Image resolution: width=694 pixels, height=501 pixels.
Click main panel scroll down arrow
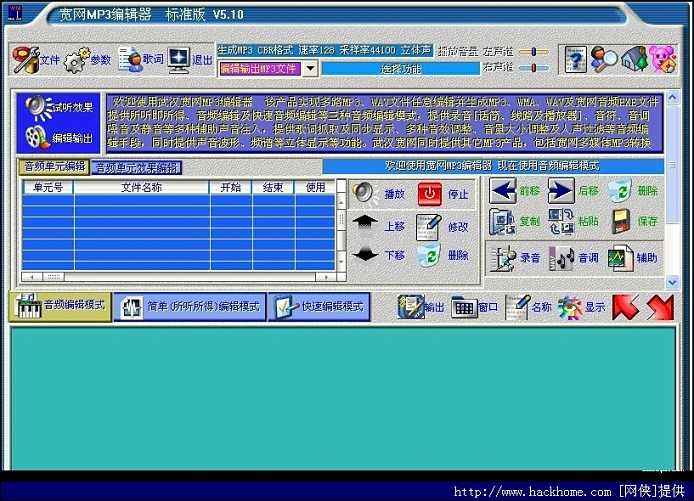click(673, 282)
